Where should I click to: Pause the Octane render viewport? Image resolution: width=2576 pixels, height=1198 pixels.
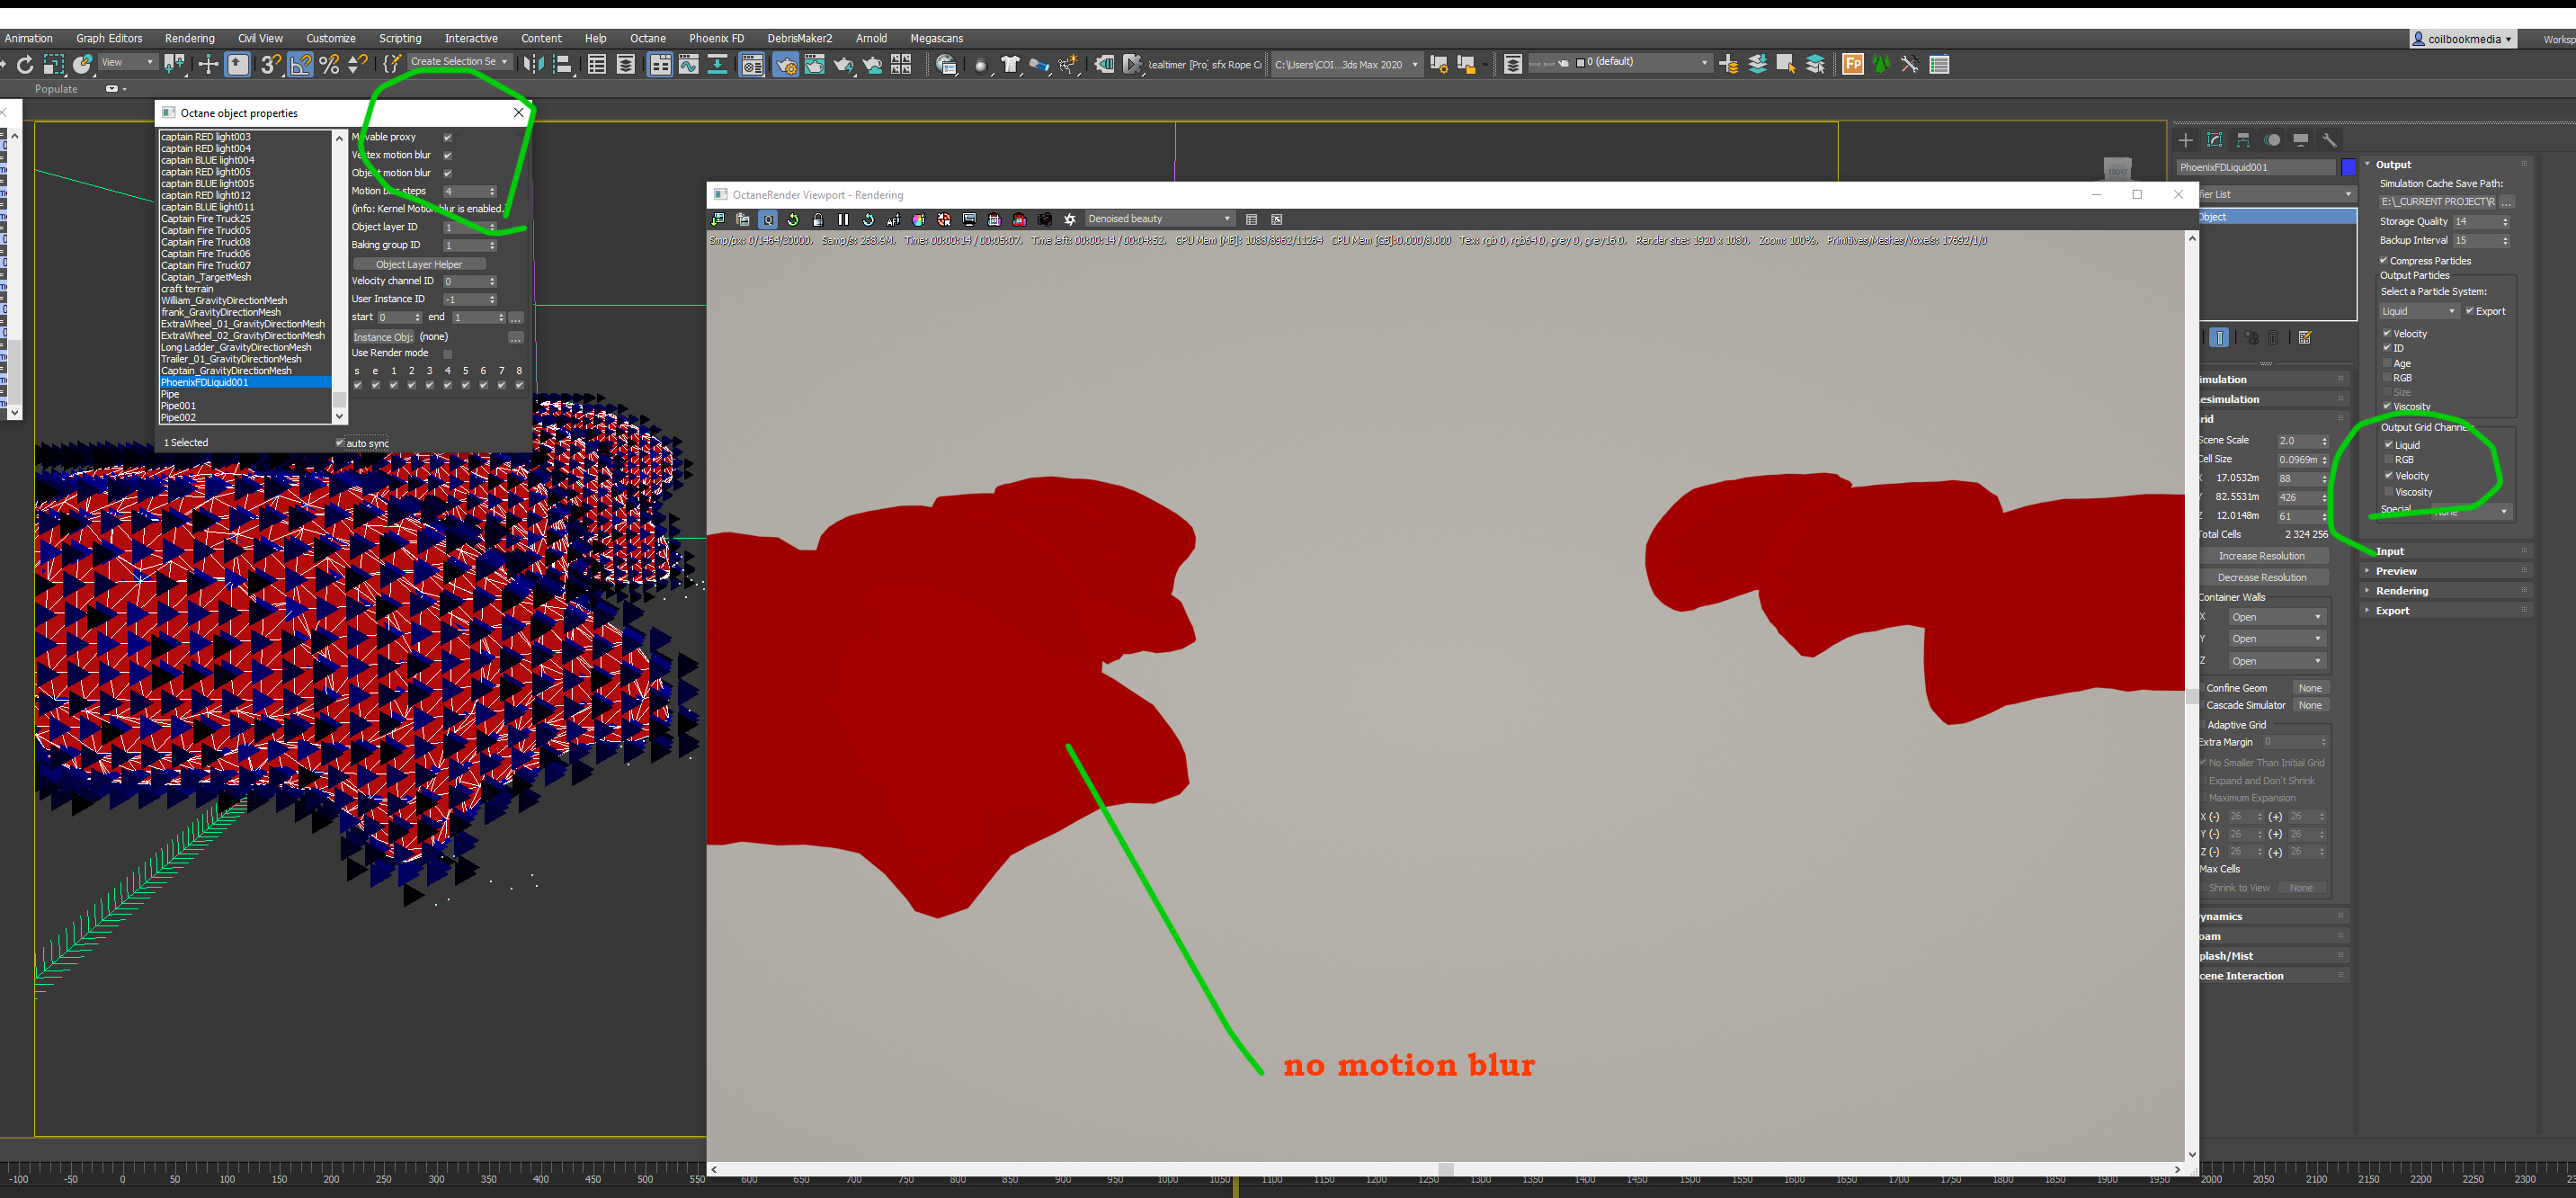(843, 219)
